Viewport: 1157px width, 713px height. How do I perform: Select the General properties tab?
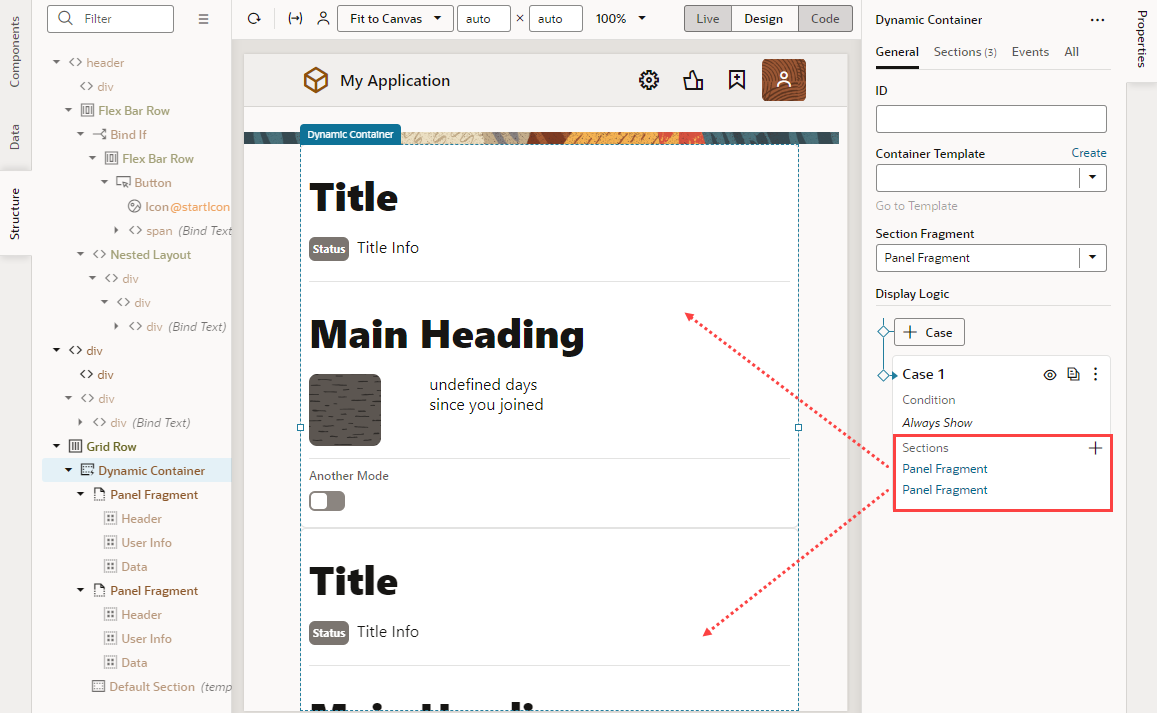point(897,52)
